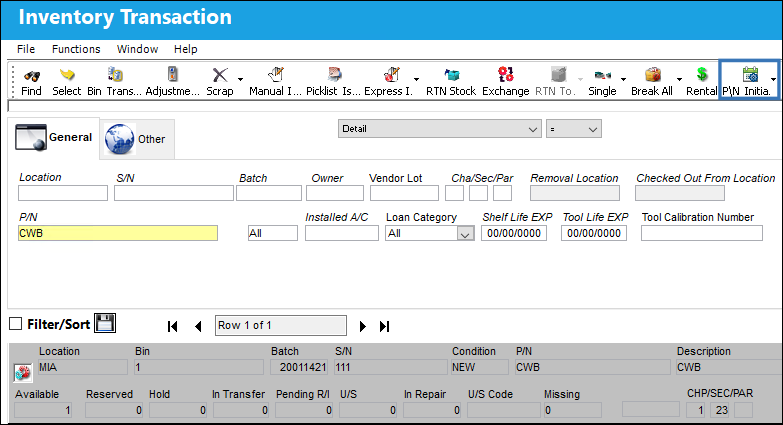The image size is (783, 425).
Task: Open the Help menu
Action: pos(186,49)
